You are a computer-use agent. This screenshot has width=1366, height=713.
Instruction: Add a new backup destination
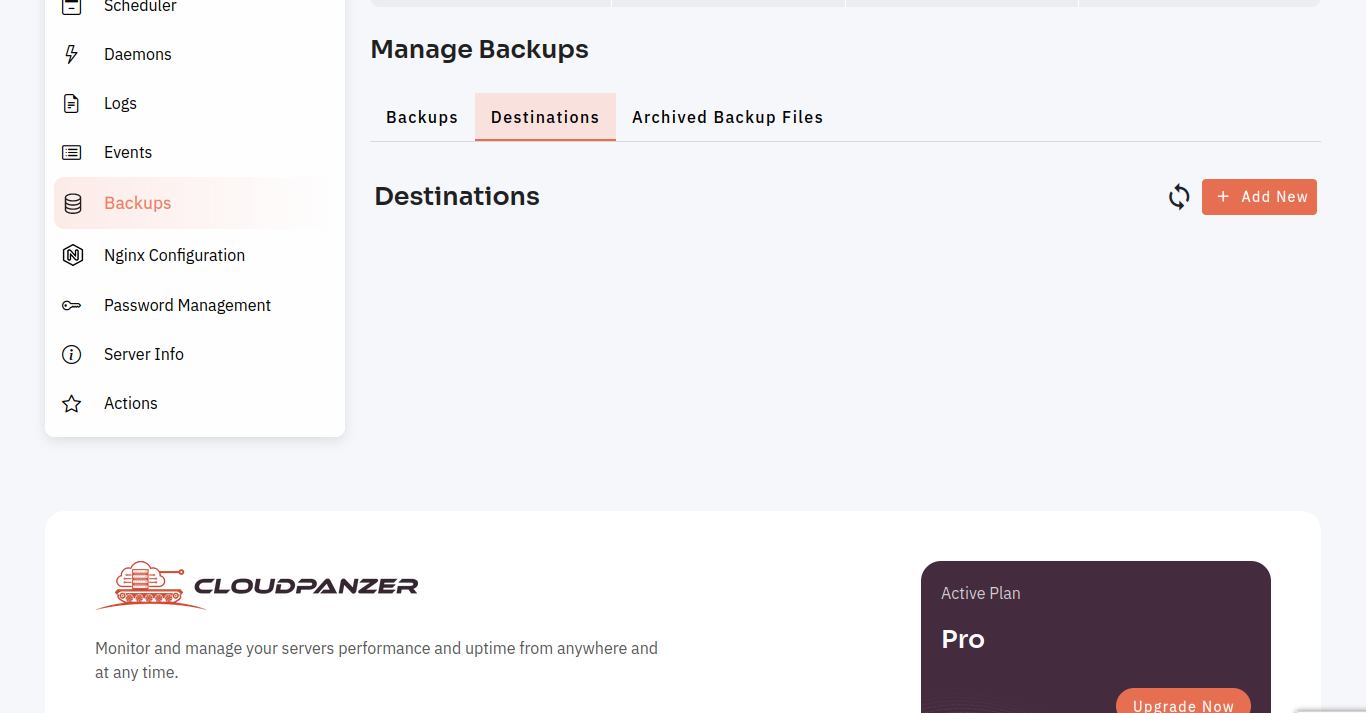(1259, 197)
